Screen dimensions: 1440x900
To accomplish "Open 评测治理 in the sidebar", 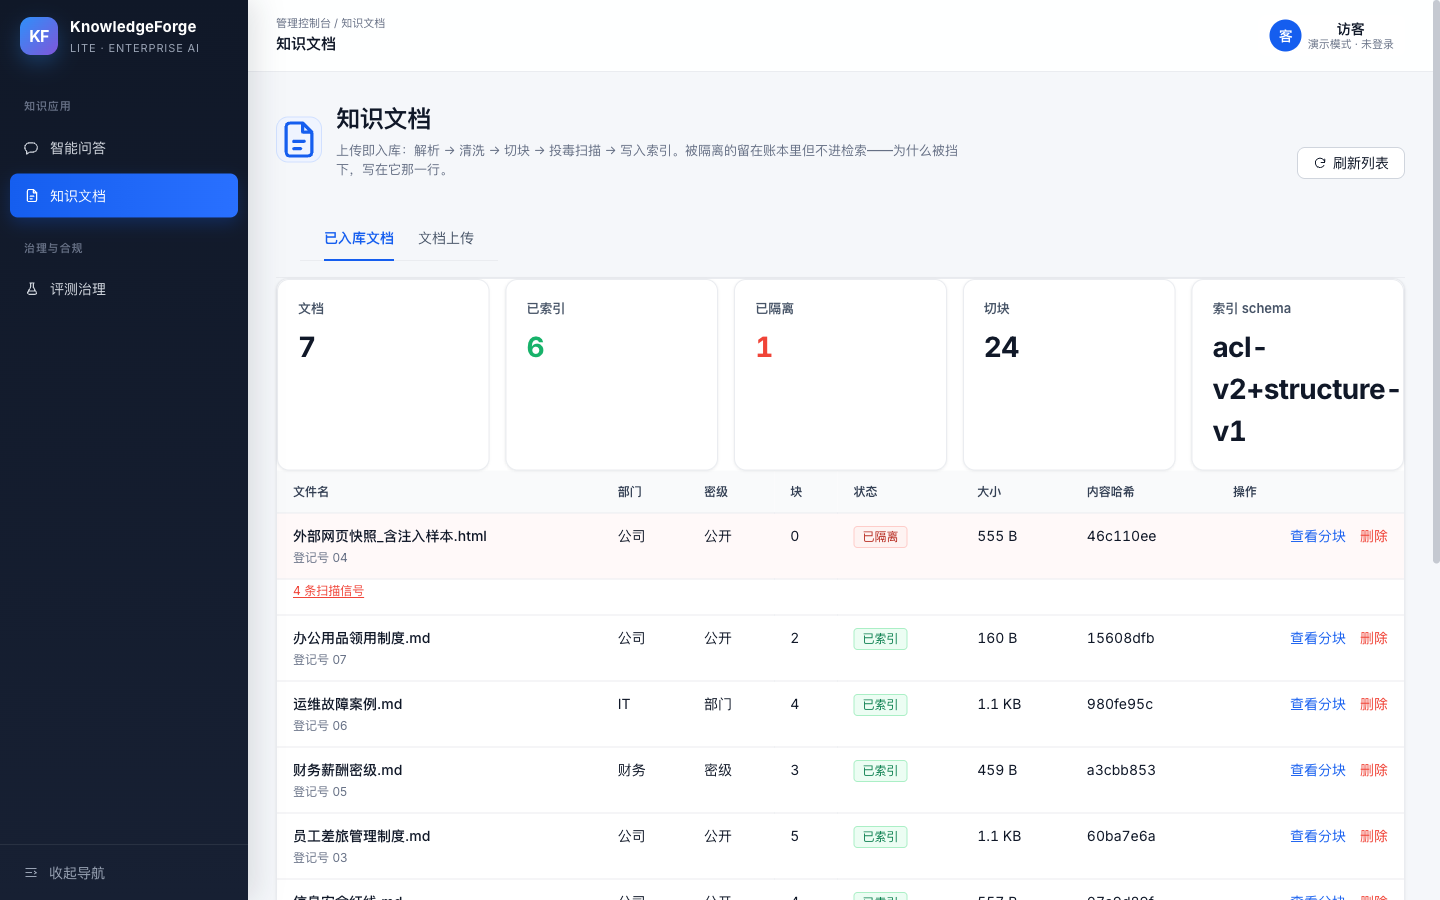I will point(124,289).
